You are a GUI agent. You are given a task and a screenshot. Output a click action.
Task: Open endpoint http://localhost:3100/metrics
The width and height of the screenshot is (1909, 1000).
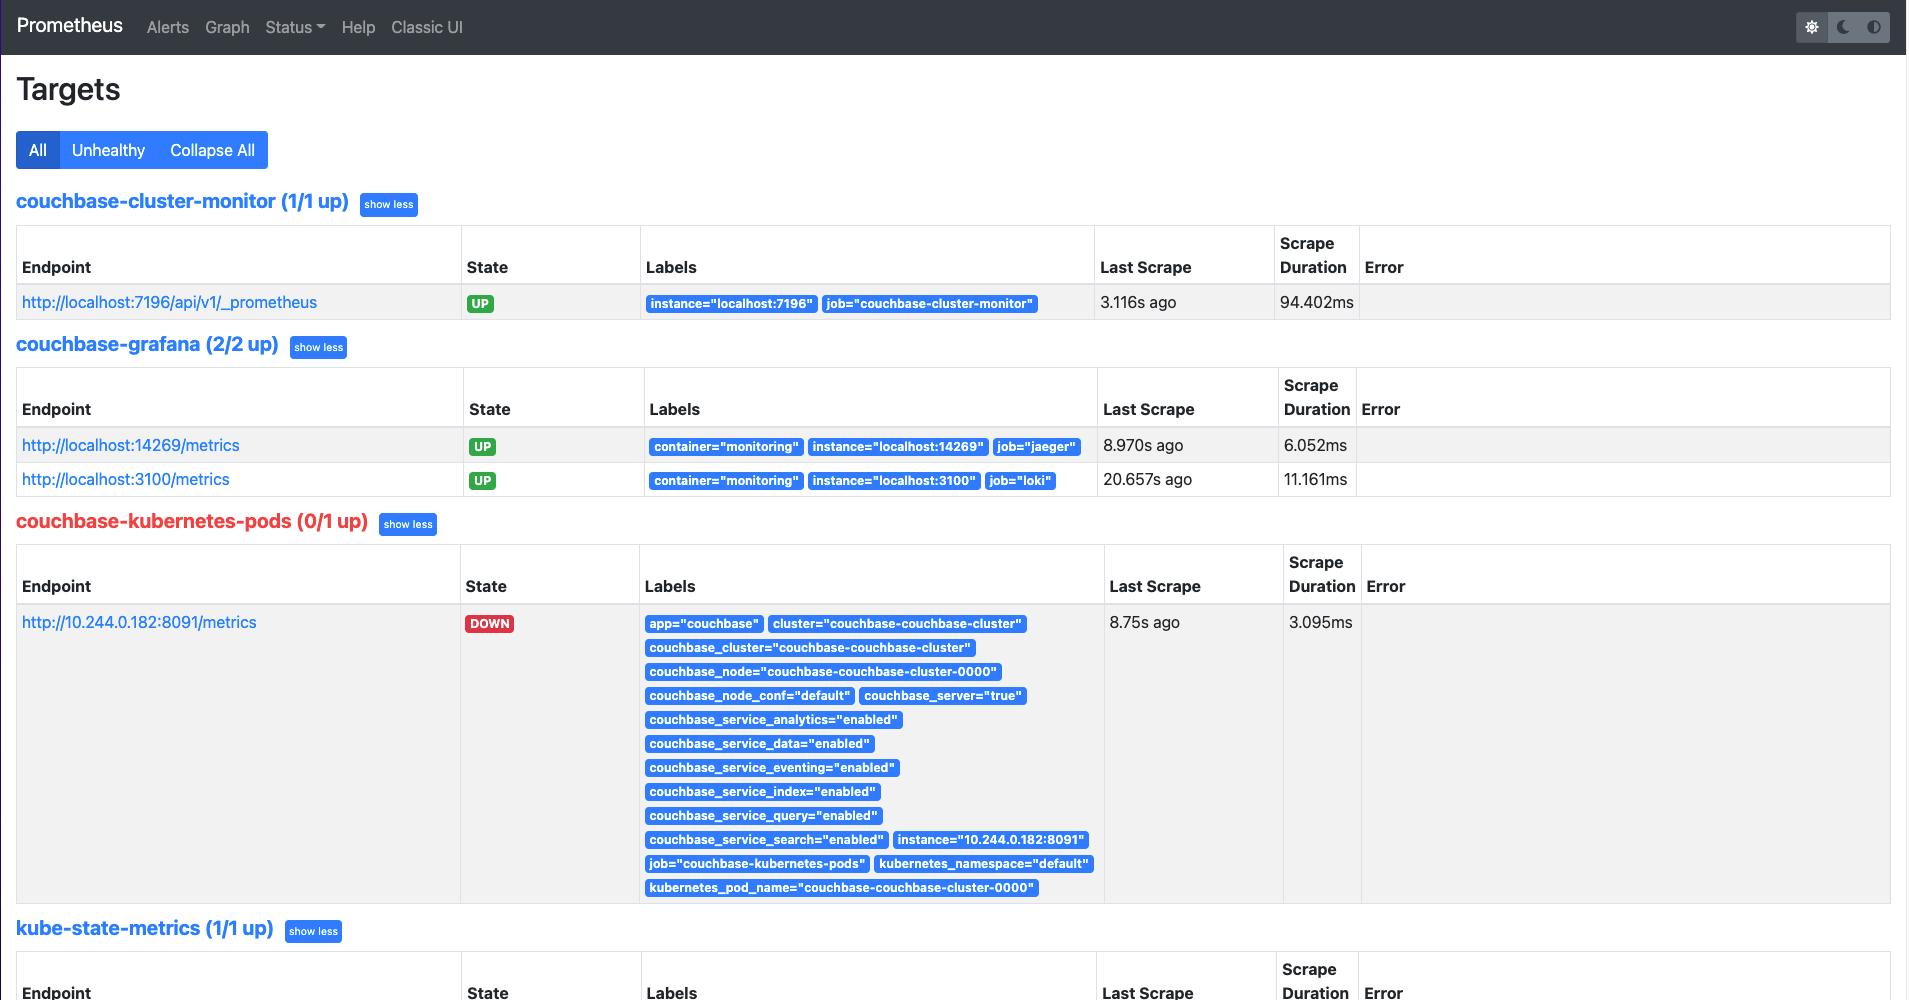(x=126, y=479)
